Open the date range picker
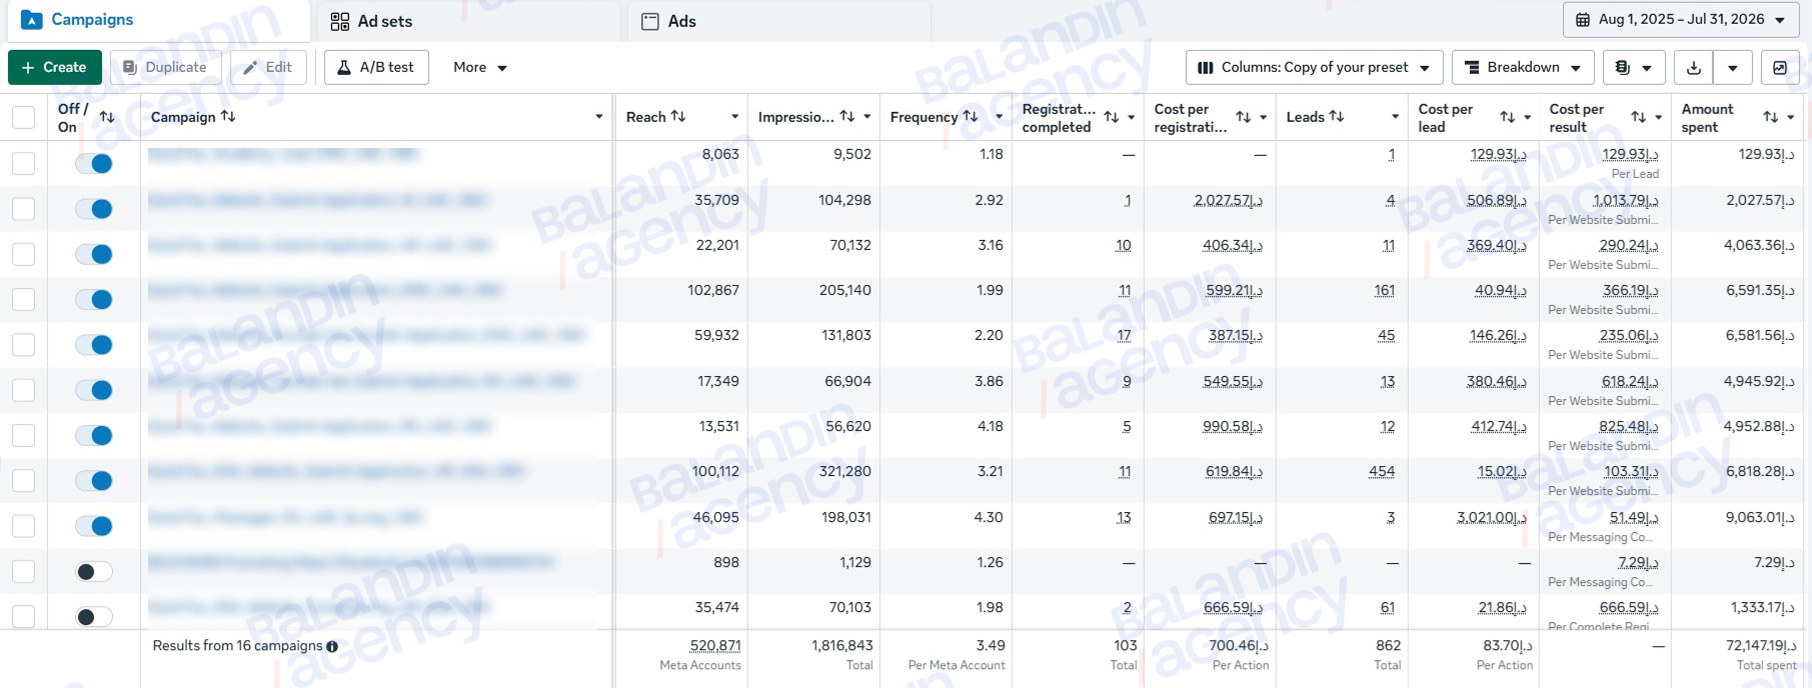1812x688 pixels. [x=1680, y=19]
